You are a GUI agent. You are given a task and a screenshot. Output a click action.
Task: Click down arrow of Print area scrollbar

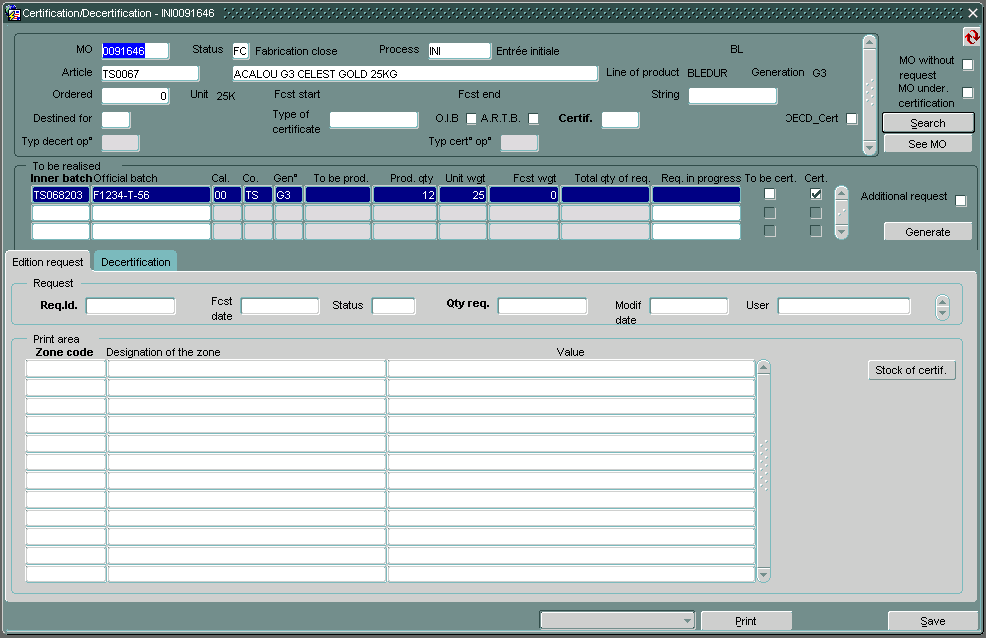pyautogui.click(x=763, y=575)
